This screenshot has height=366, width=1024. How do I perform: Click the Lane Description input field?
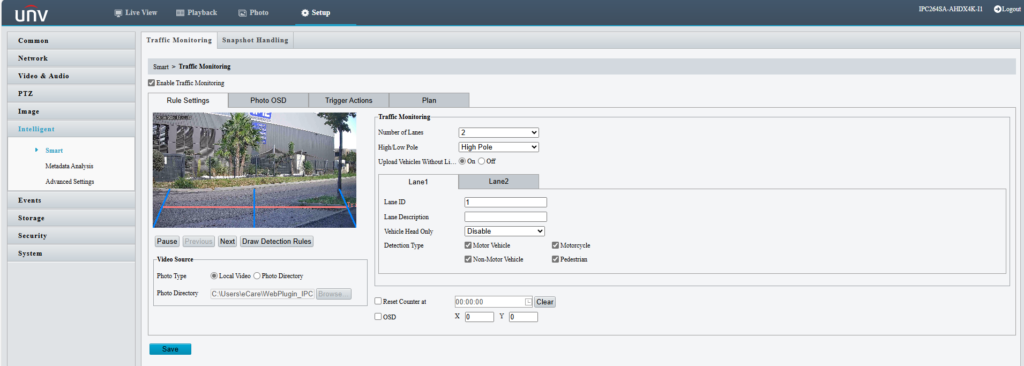(505, 216)
